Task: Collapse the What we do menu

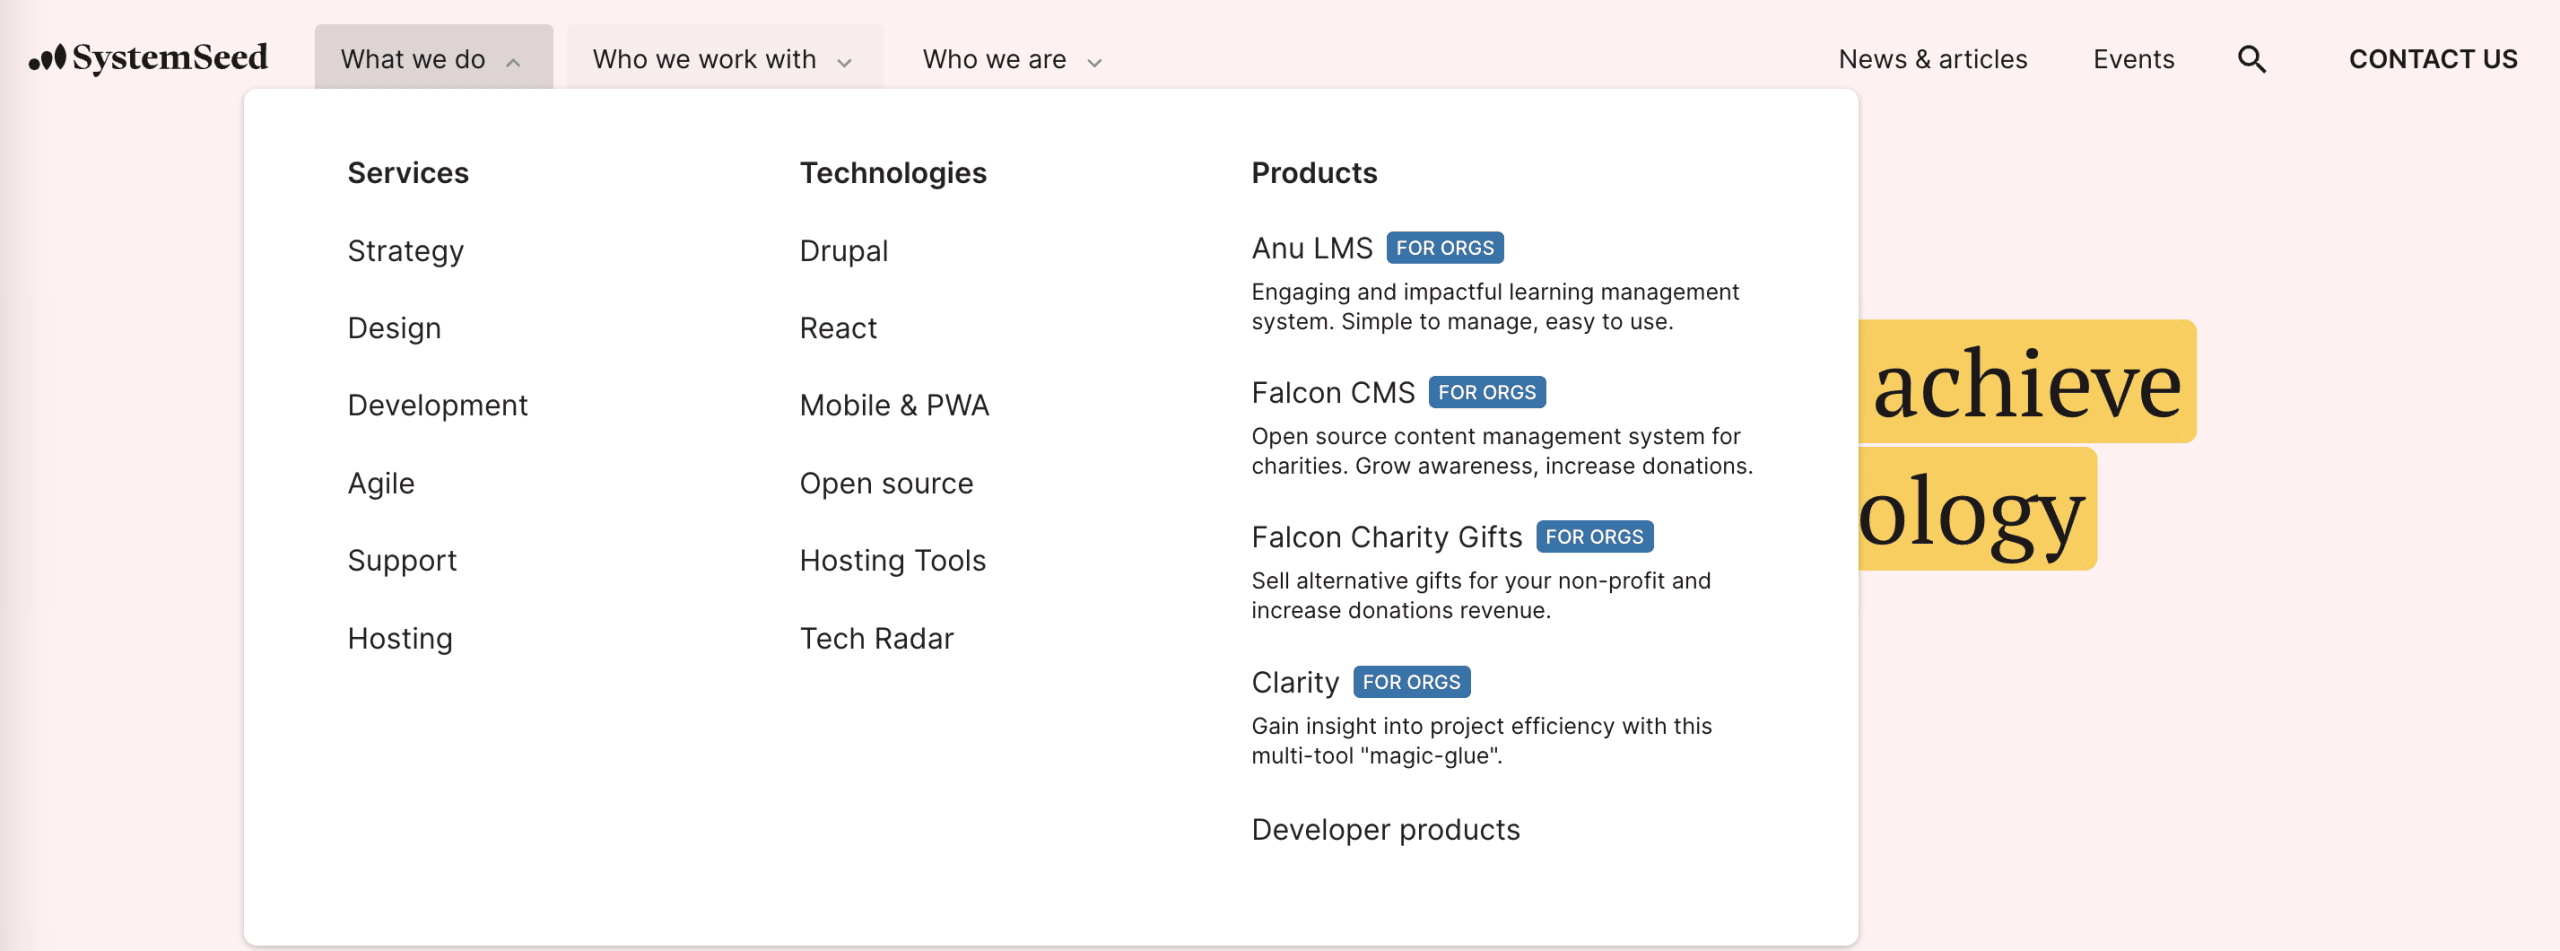Action: tap(432, 59)
